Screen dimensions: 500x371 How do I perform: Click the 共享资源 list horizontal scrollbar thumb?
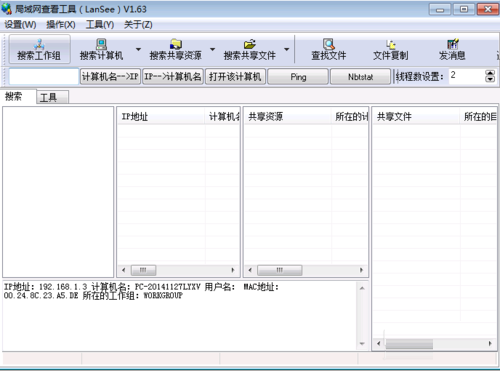click(x=280, y=270)
